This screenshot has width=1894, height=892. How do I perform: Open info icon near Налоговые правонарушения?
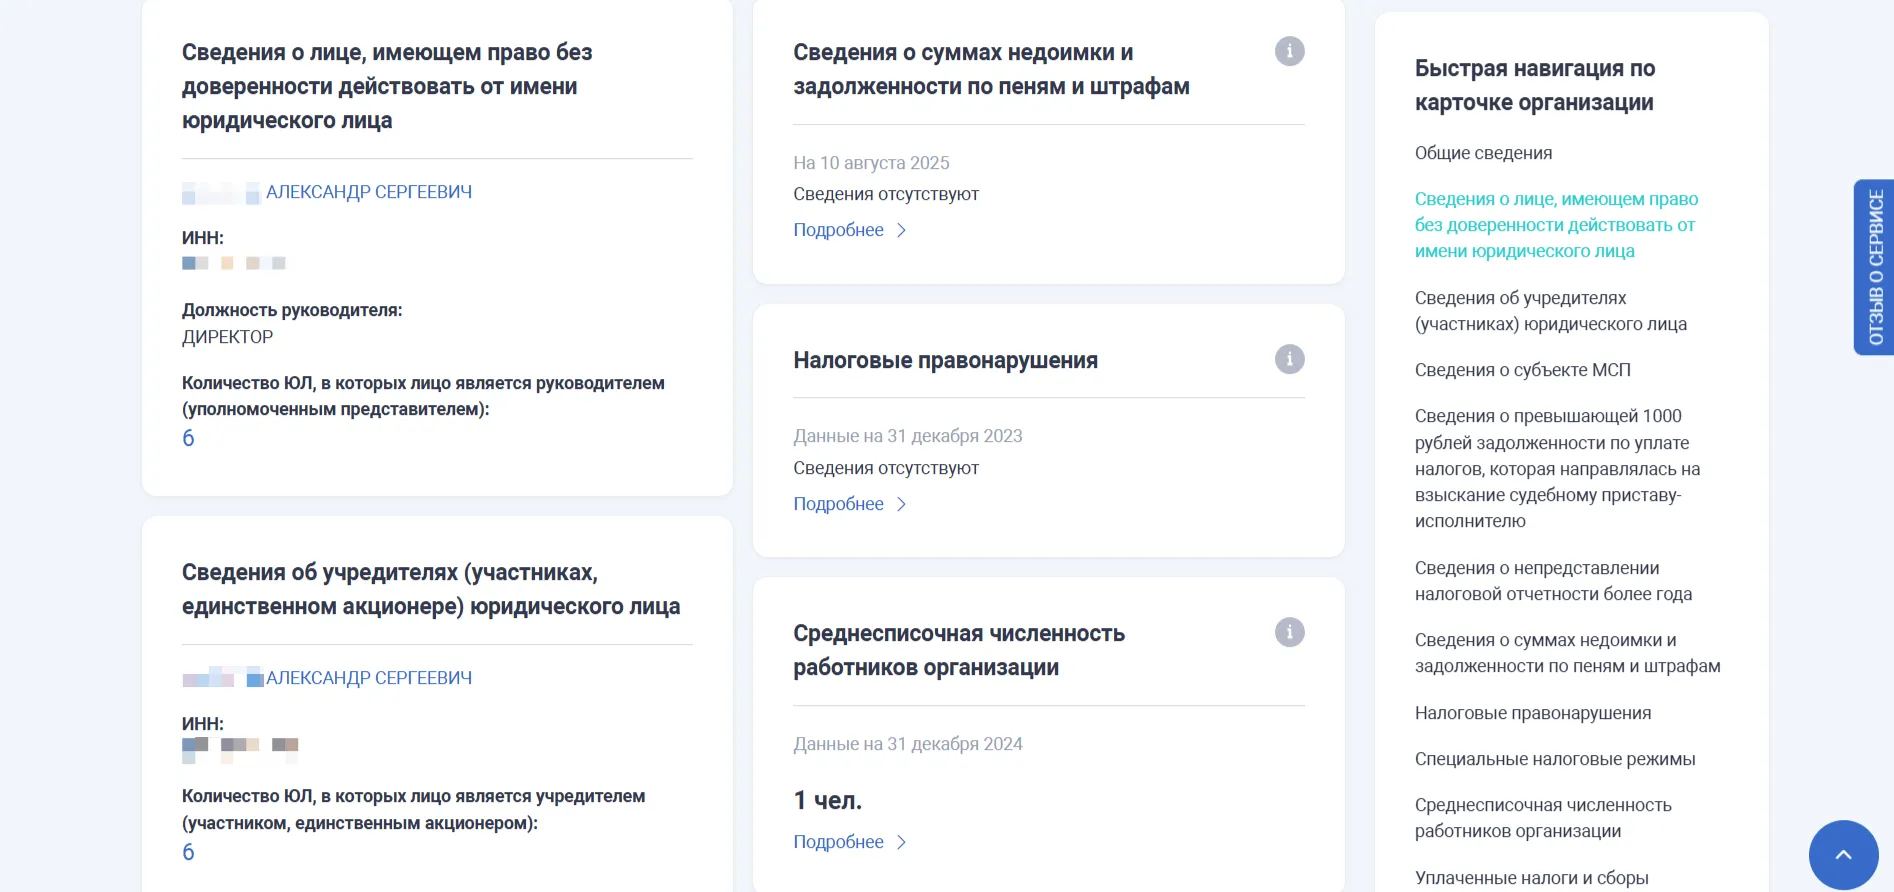click(x=1290, y=358)
